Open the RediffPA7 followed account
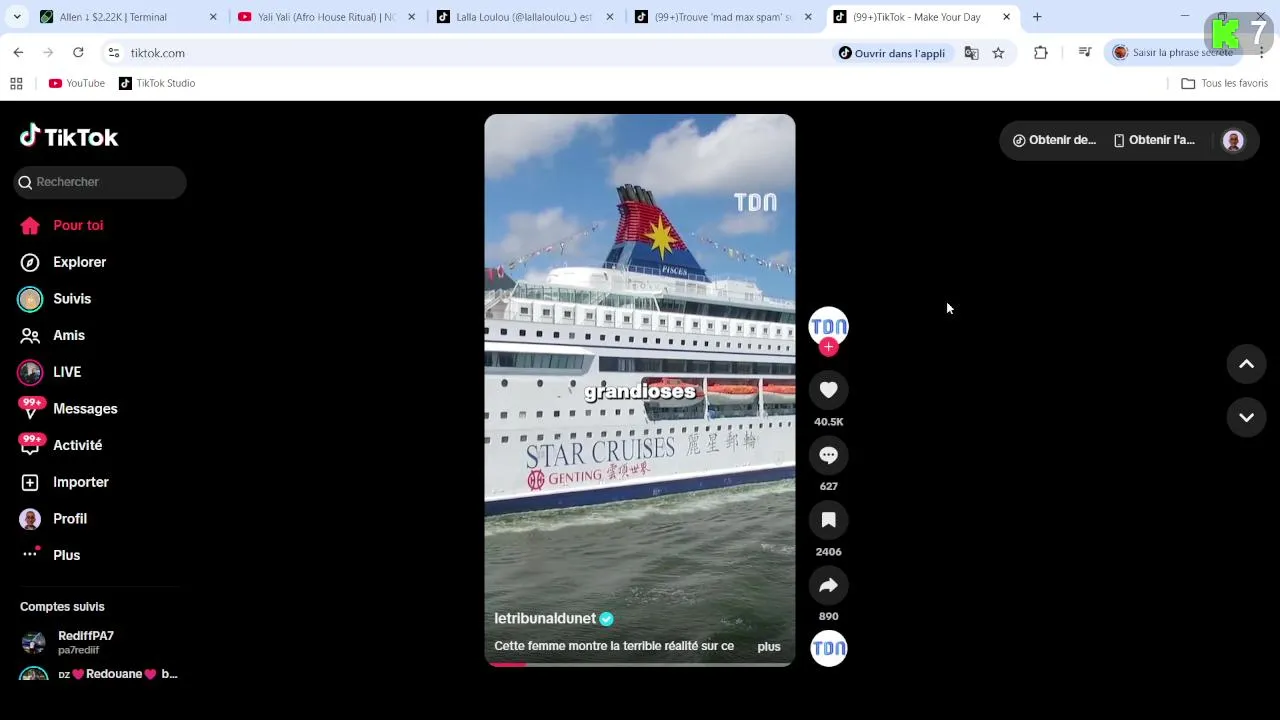Image resolution: width=1280 pixels, height=720 pixels. (98, 642)
